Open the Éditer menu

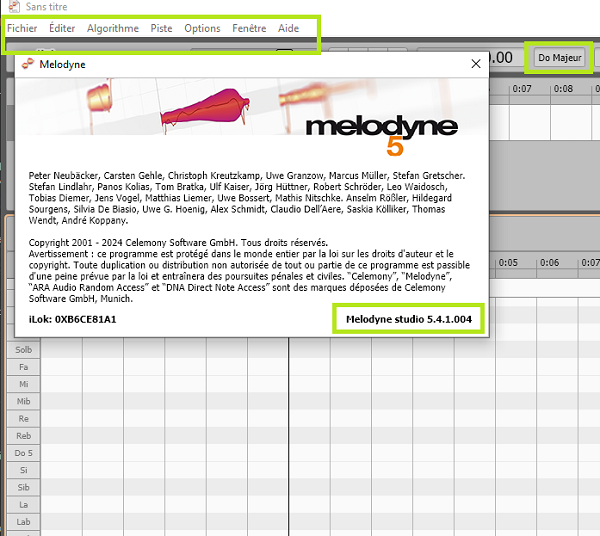coord(62,28)
